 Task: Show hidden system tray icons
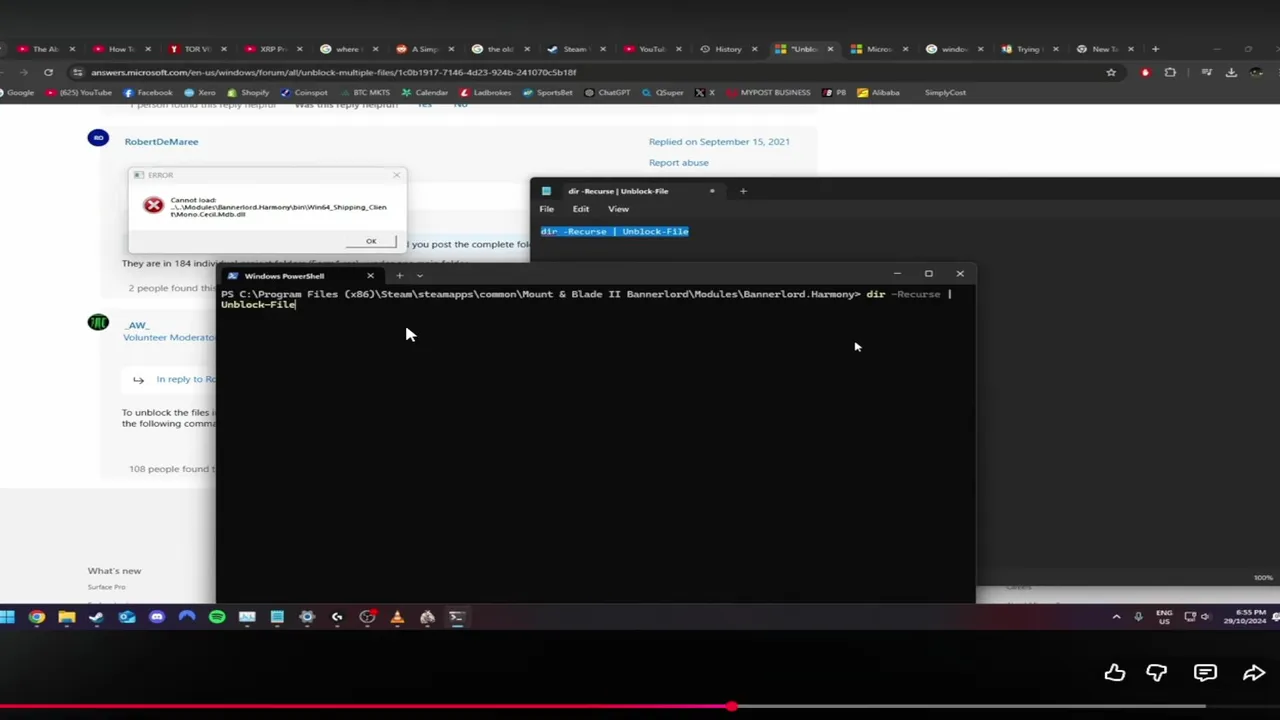(1116, 617)
